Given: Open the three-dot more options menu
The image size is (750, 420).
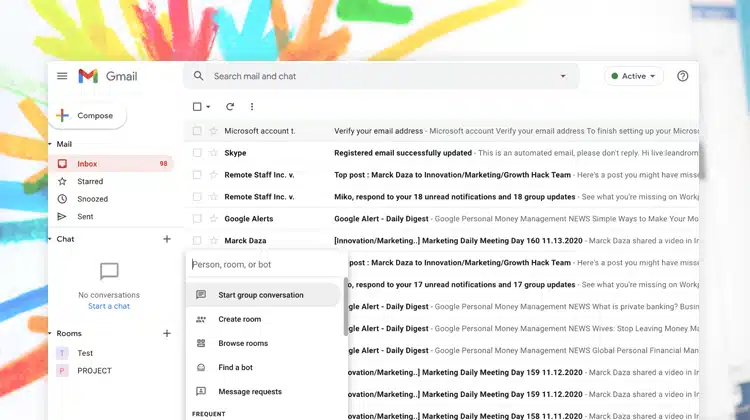Looking at the screenshot, I should point(252,107).
